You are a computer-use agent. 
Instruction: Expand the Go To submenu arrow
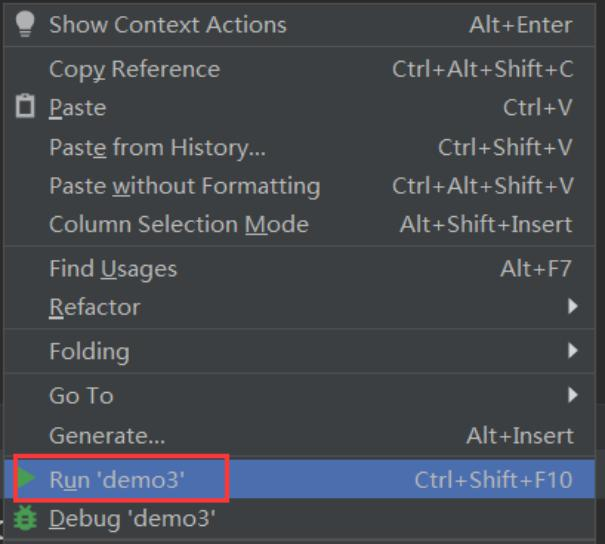pos(573,395)
